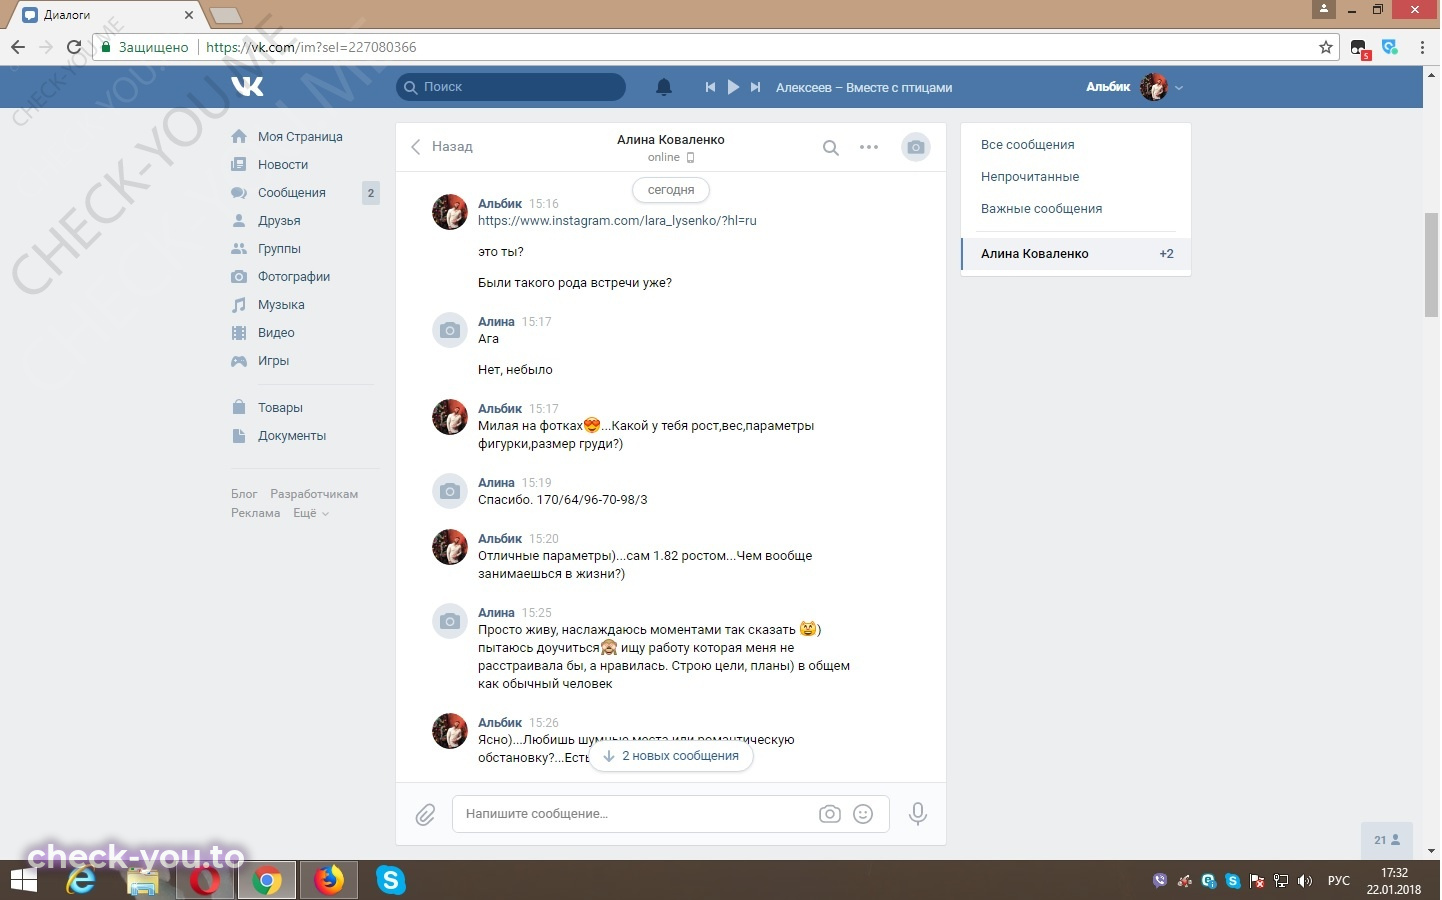The width and height of the screenshot is (1442, 900).
Task: Open the Windows Start menu
Action: tap(23, 881)
